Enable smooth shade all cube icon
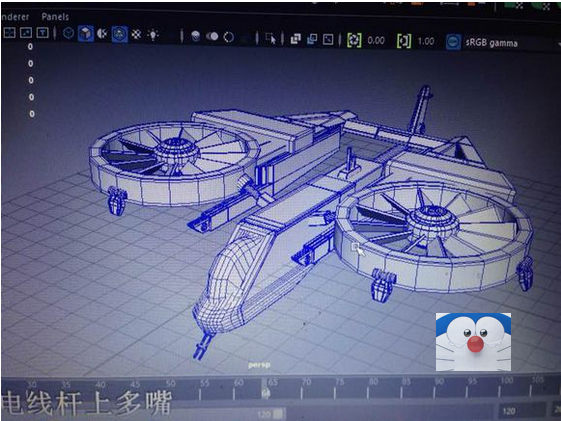 pos(86,34)
